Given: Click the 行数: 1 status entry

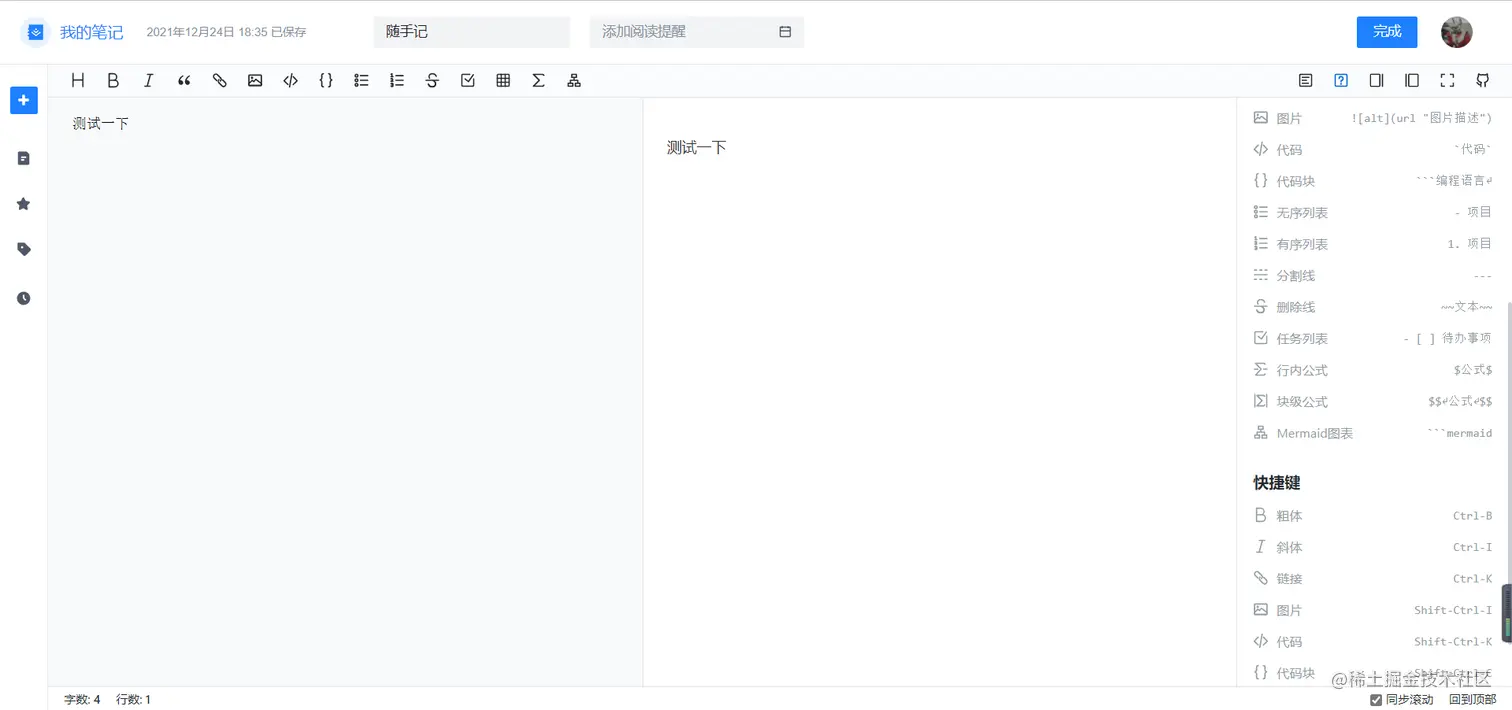Looking at the screenshot, I should click(133, 700).
